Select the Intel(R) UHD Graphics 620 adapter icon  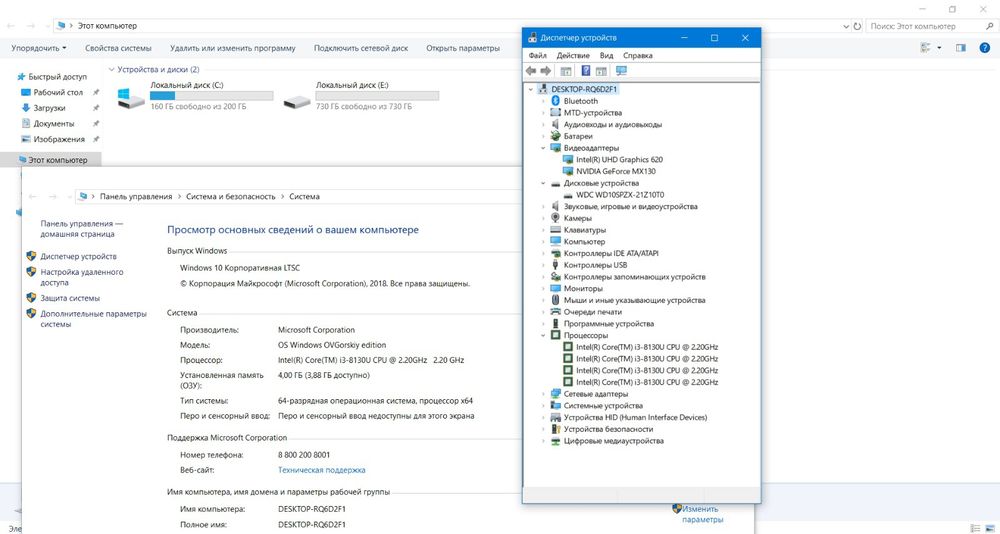pyautogui.click(x=568, y=159)
